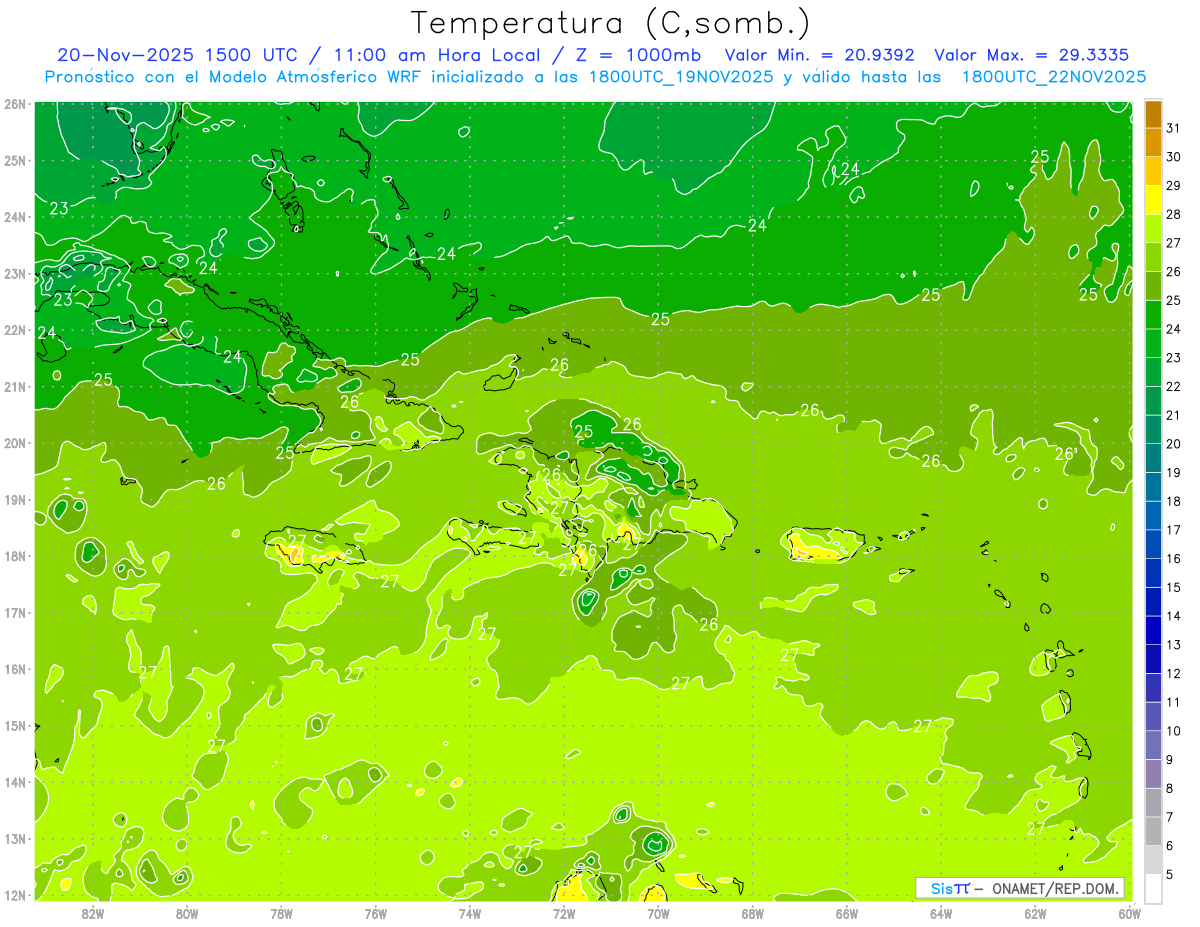
Task: Click the "17N" latitude axis label
Action: point(15,612)
